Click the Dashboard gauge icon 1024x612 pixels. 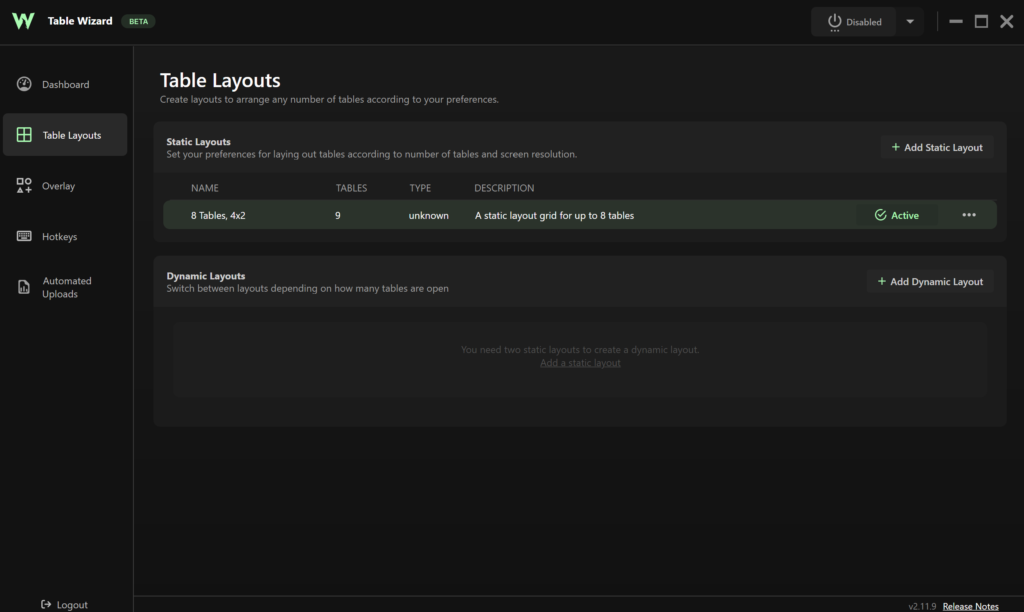point(24,84)
